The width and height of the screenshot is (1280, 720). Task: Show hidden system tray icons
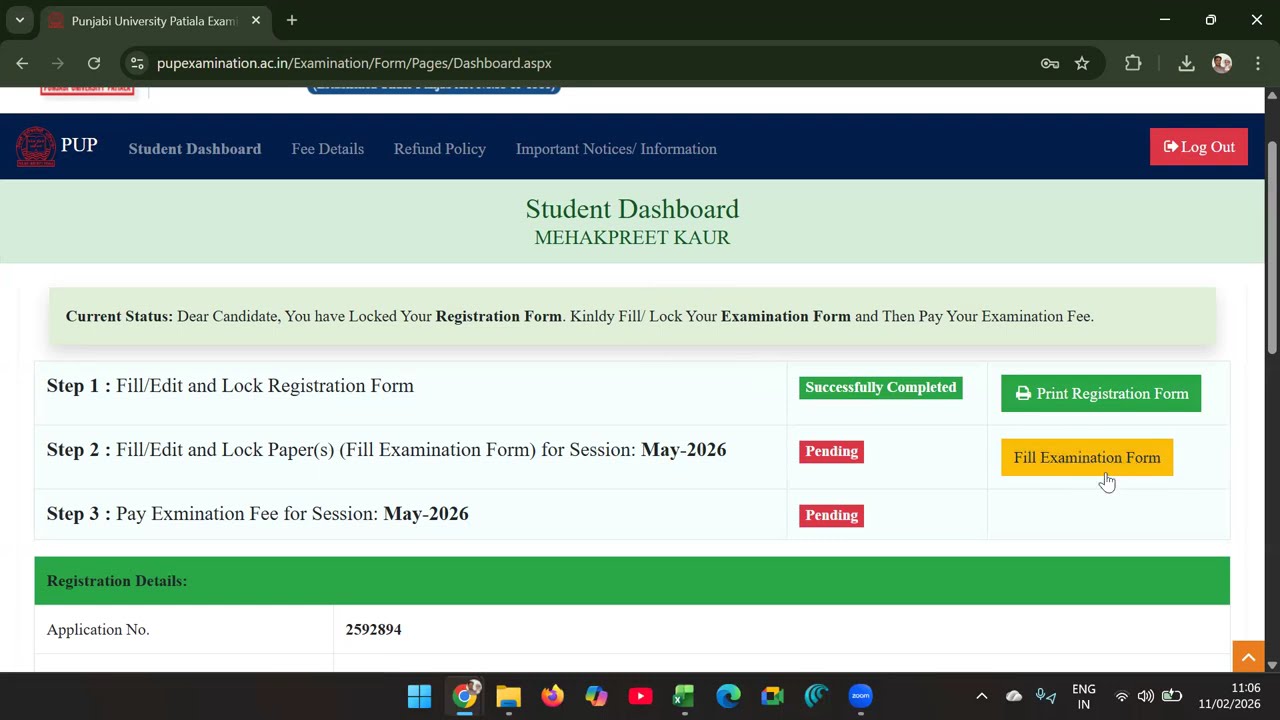981,696
